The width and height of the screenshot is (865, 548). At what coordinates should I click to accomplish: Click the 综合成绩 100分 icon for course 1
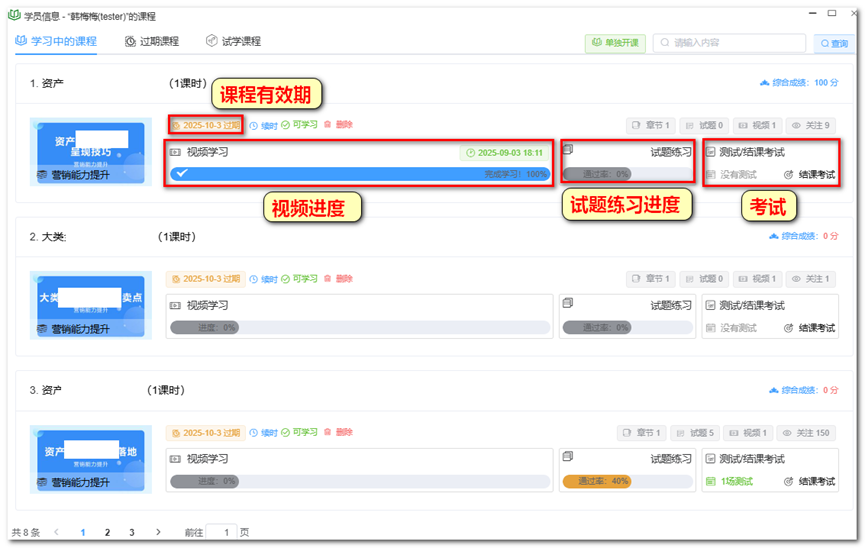765,83
